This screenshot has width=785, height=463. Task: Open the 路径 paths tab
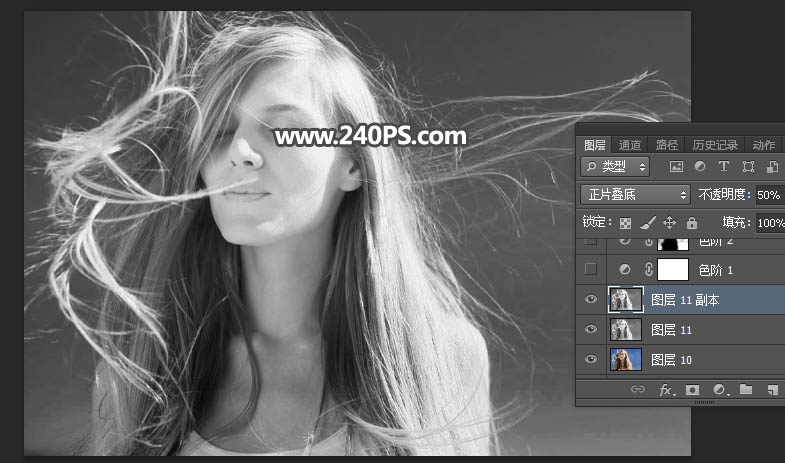click(x=666, y=145)
